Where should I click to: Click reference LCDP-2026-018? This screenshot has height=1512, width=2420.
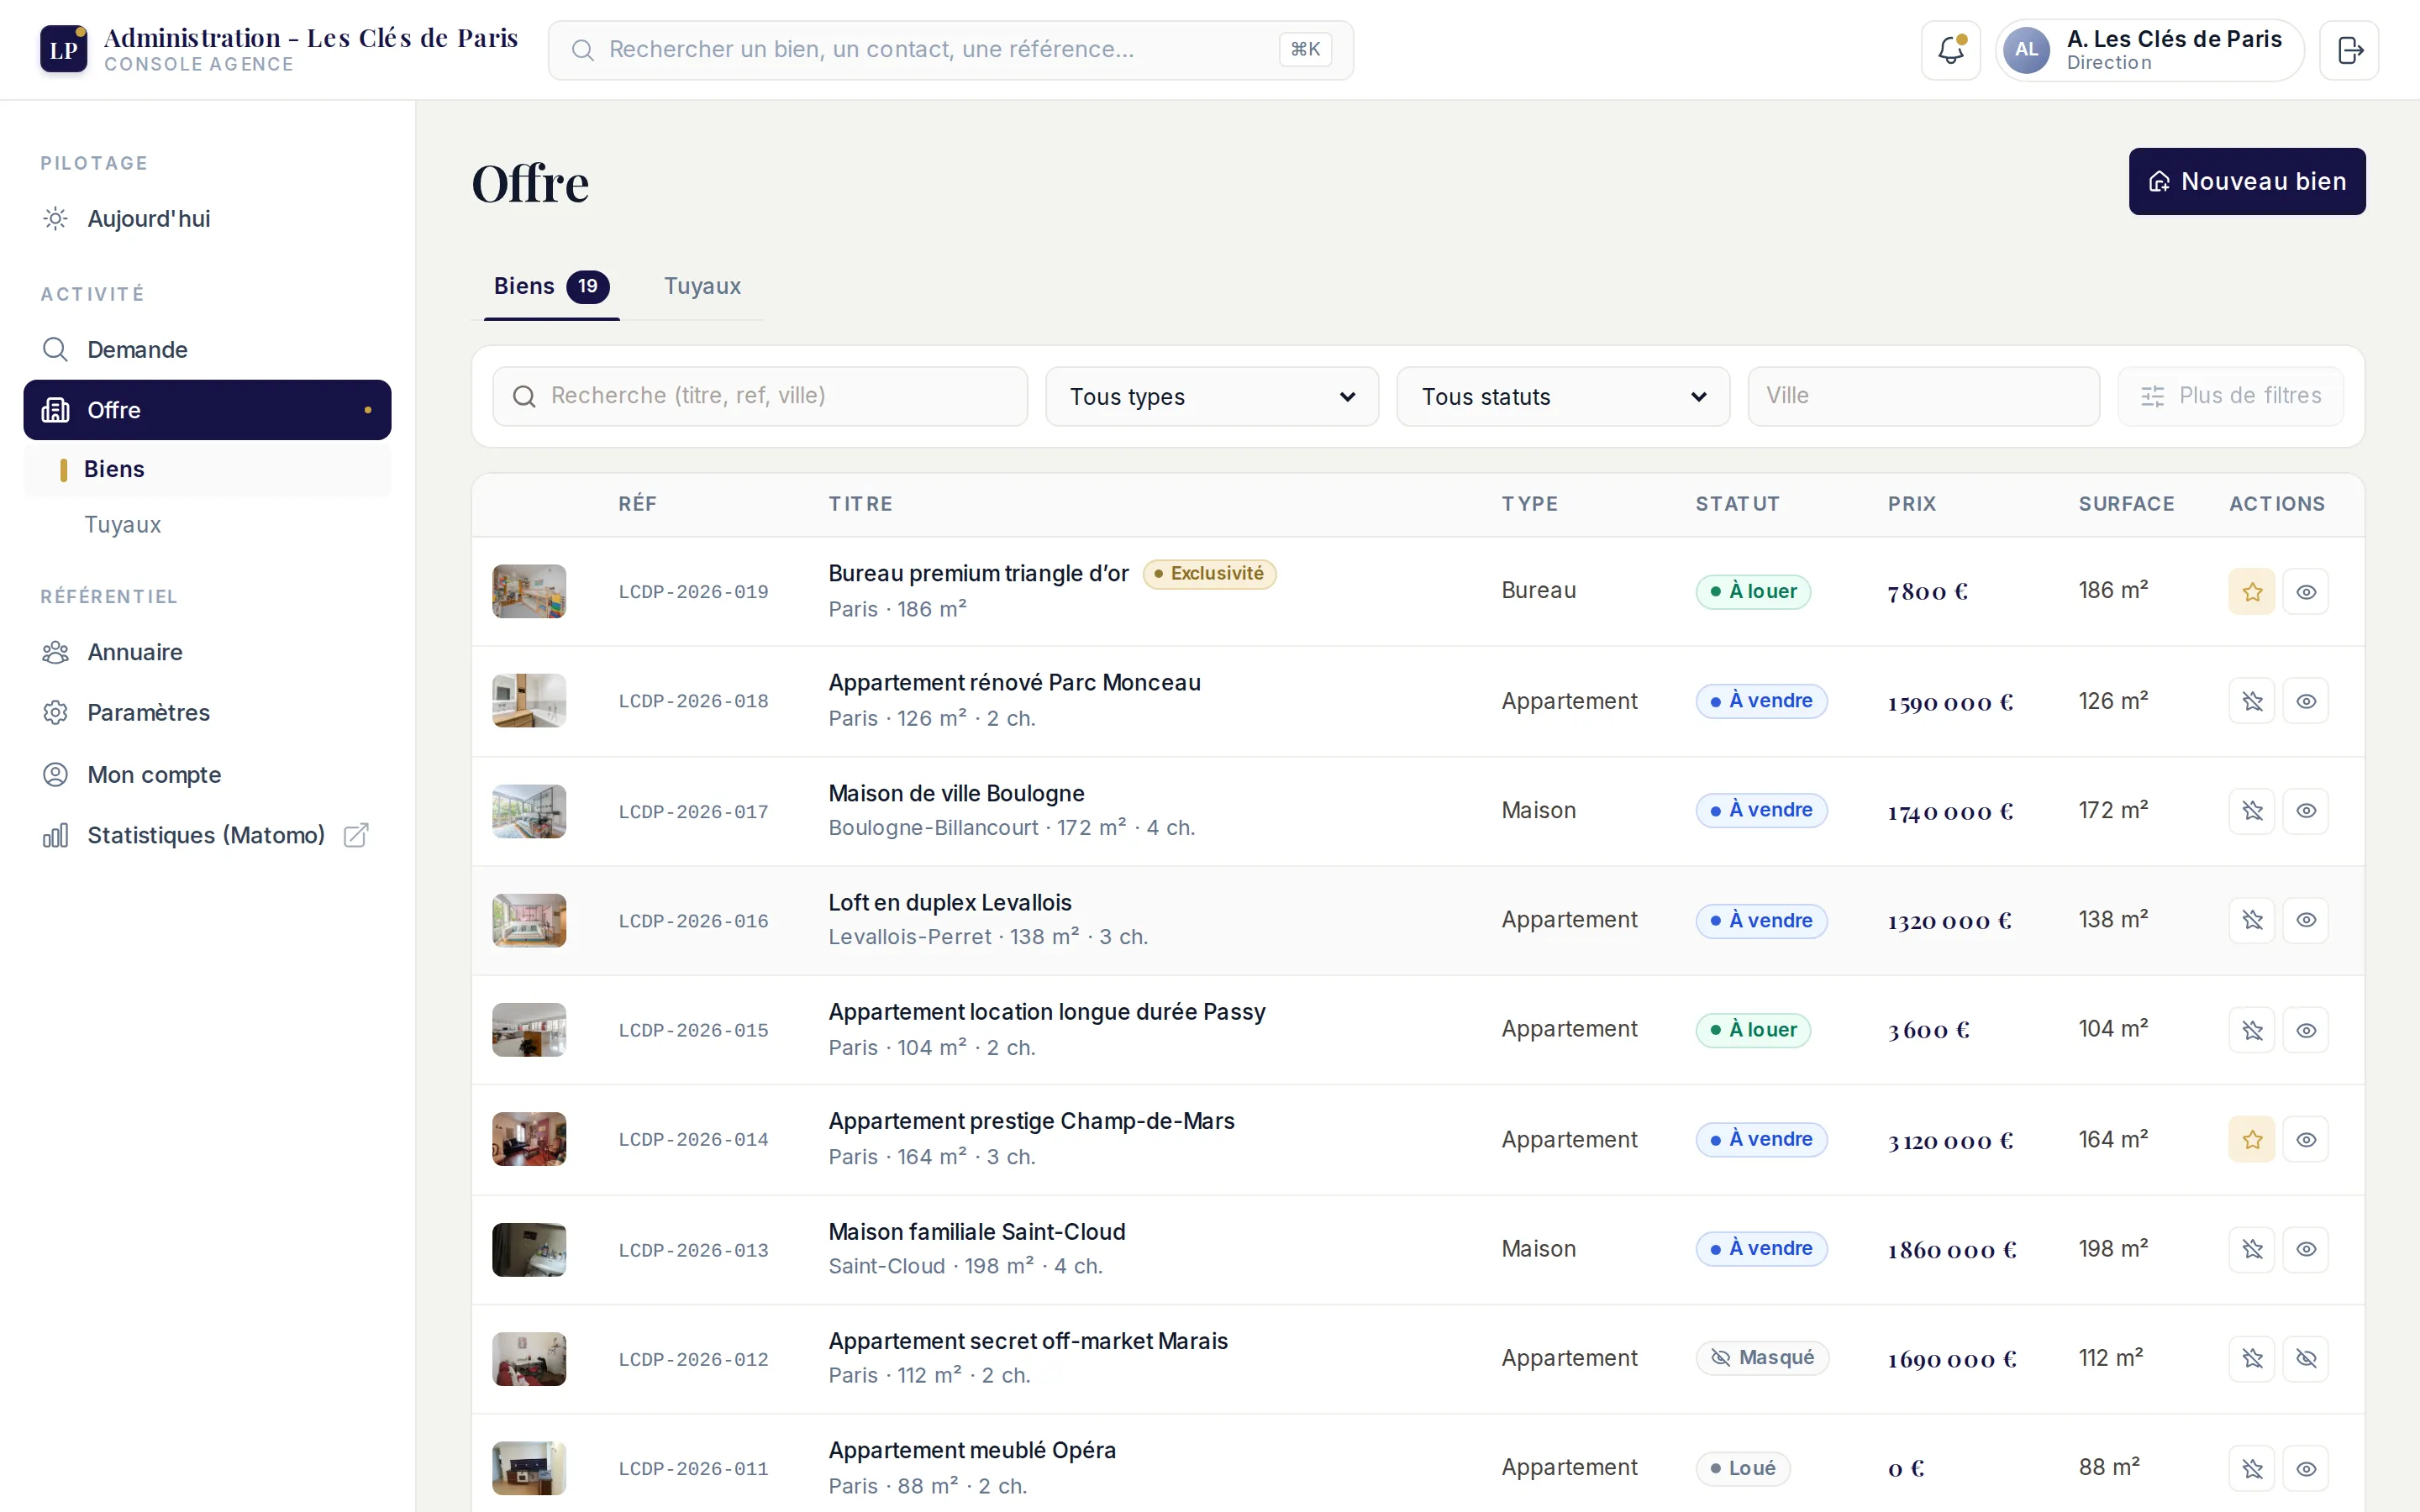click(x=693, y=702)
